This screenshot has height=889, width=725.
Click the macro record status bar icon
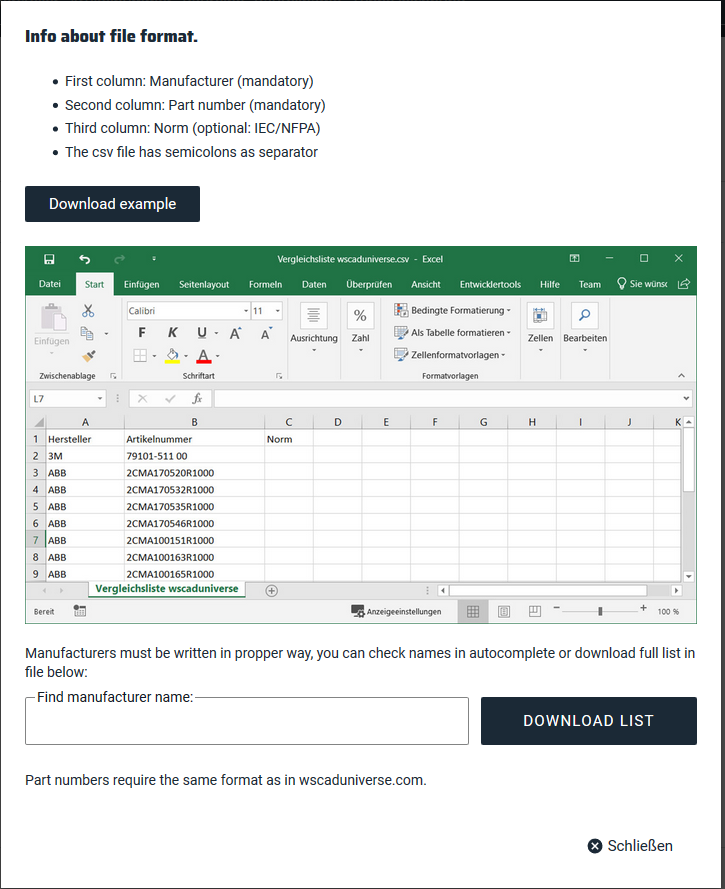pyautogui.click(x=79, y=611)
